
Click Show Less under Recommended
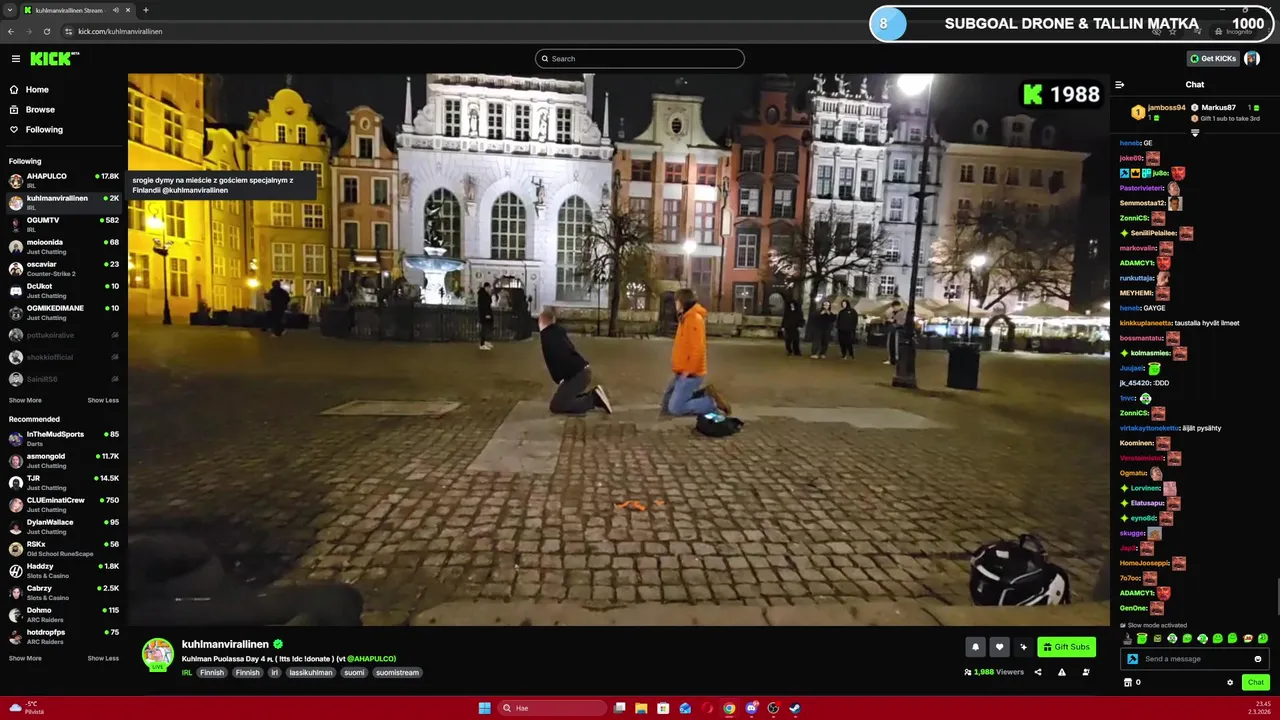pyautogui.click(x=103, y=658)
